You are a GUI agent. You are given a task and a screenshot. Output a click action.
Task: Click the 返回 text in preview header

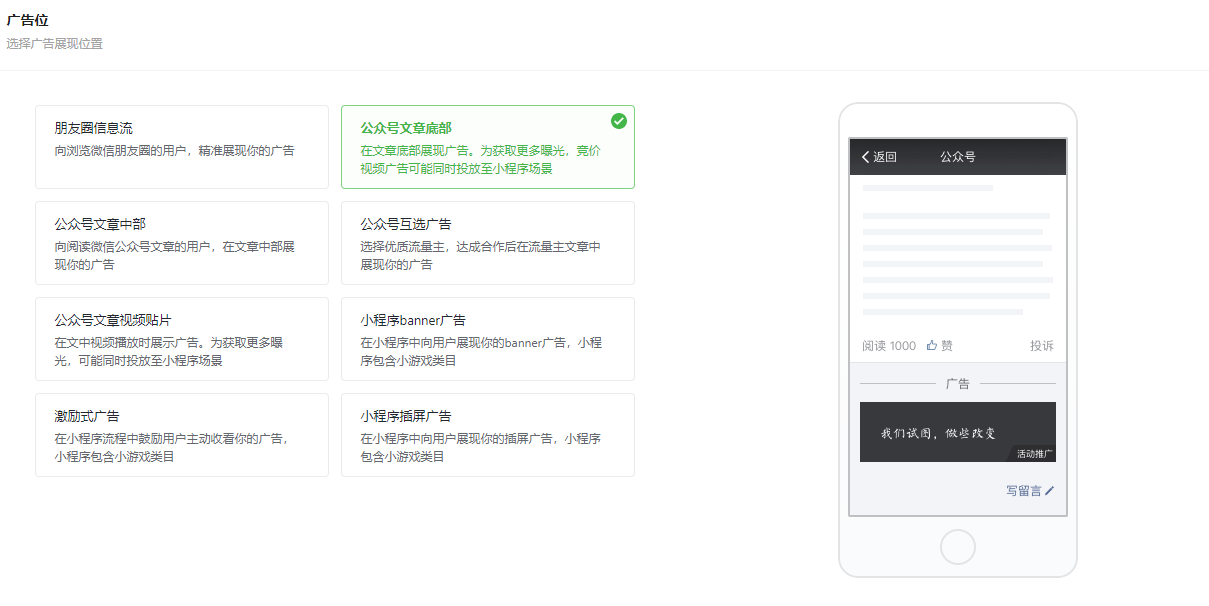tap(885, 157)
